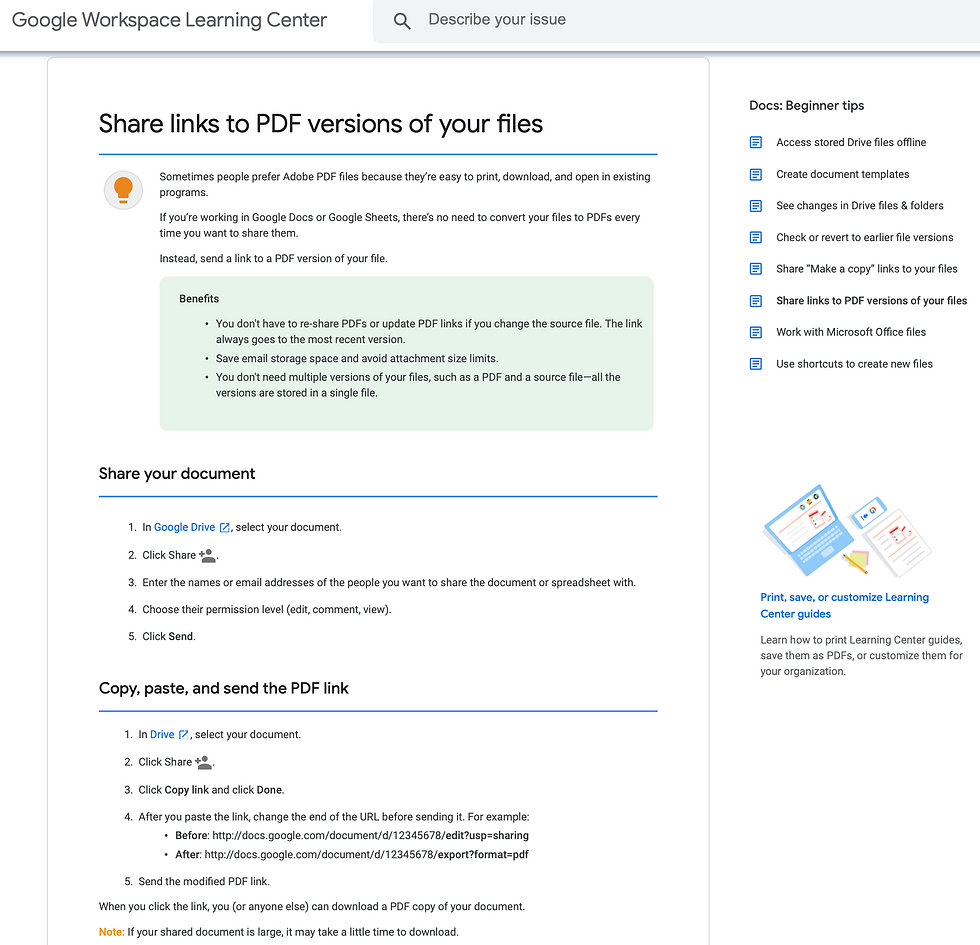Click step 'Click Copy link and click Done.'
Image resolution: width=980 pixels, height=945 pixels.
tap(211, 790)
